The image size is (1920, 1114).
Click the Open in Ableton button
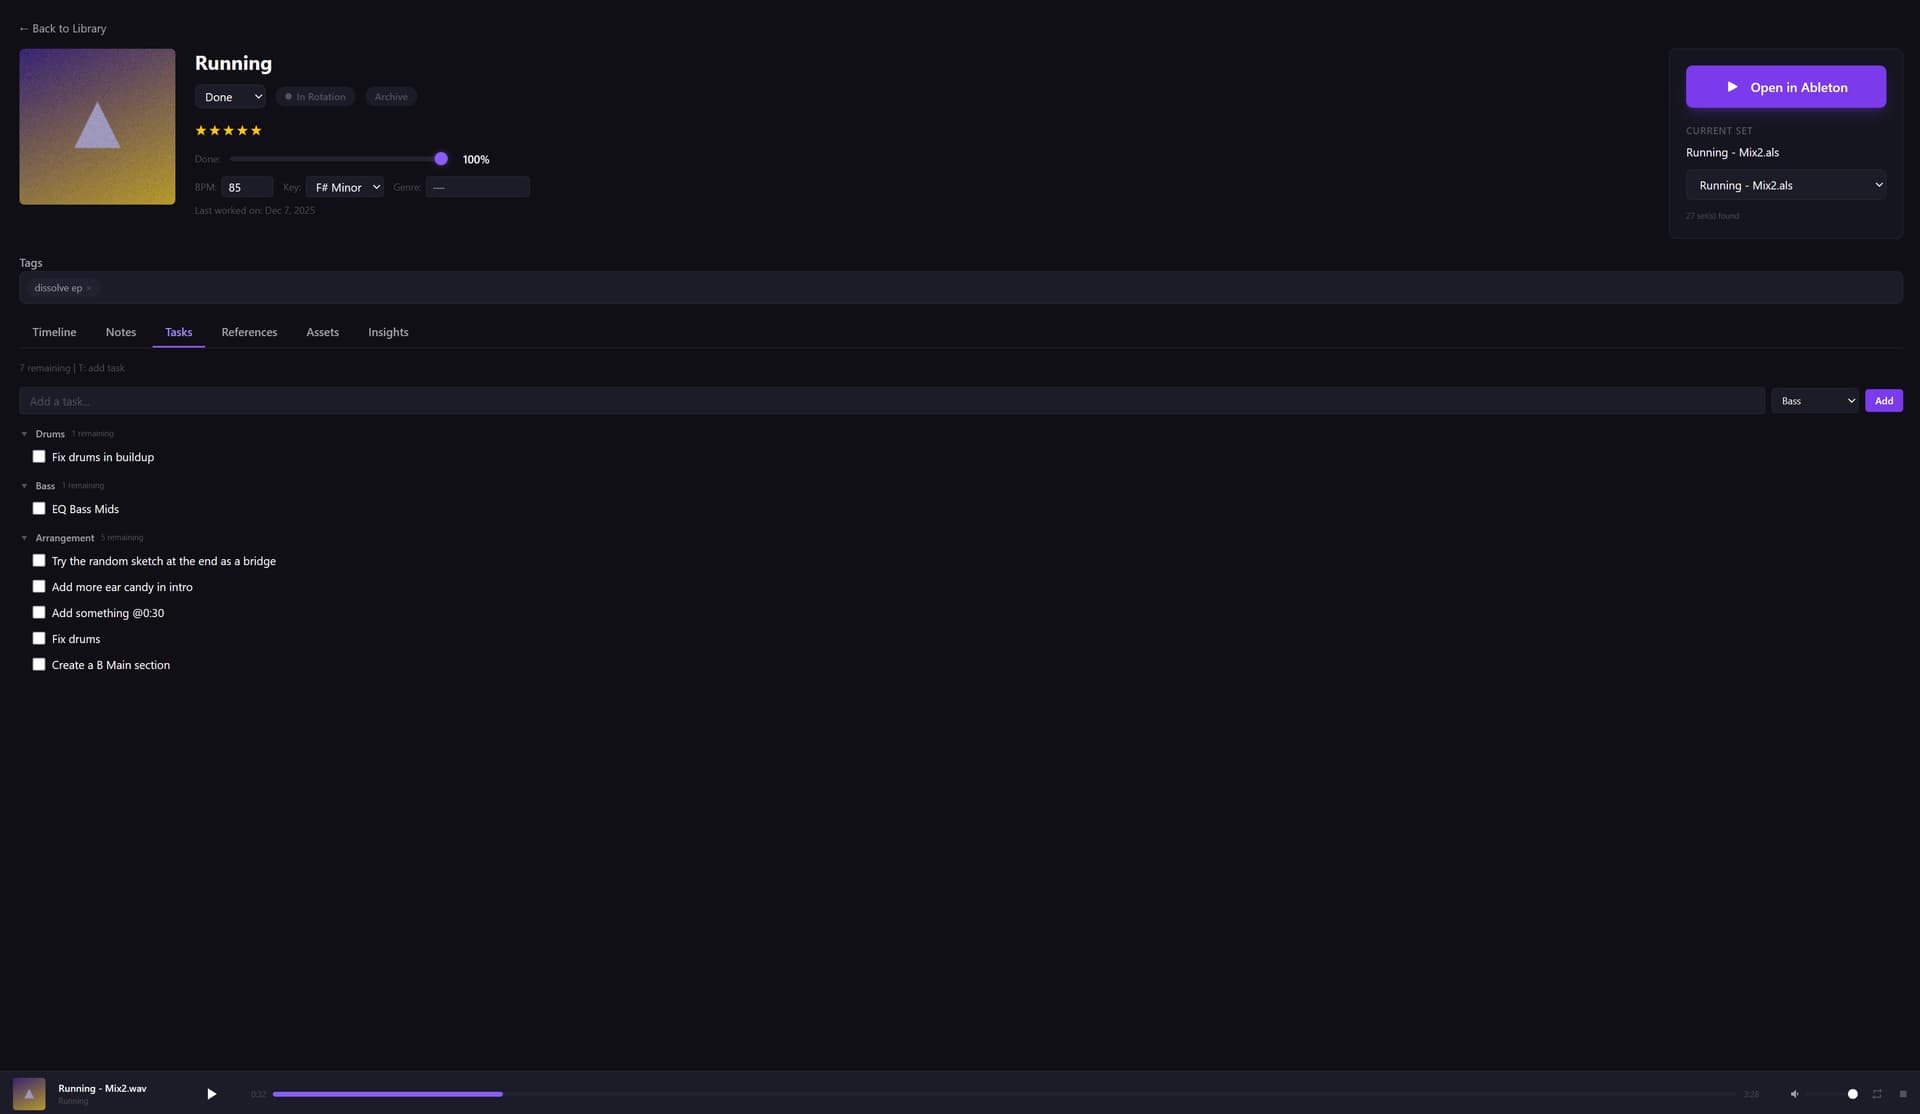click(x=1785, y=87)
